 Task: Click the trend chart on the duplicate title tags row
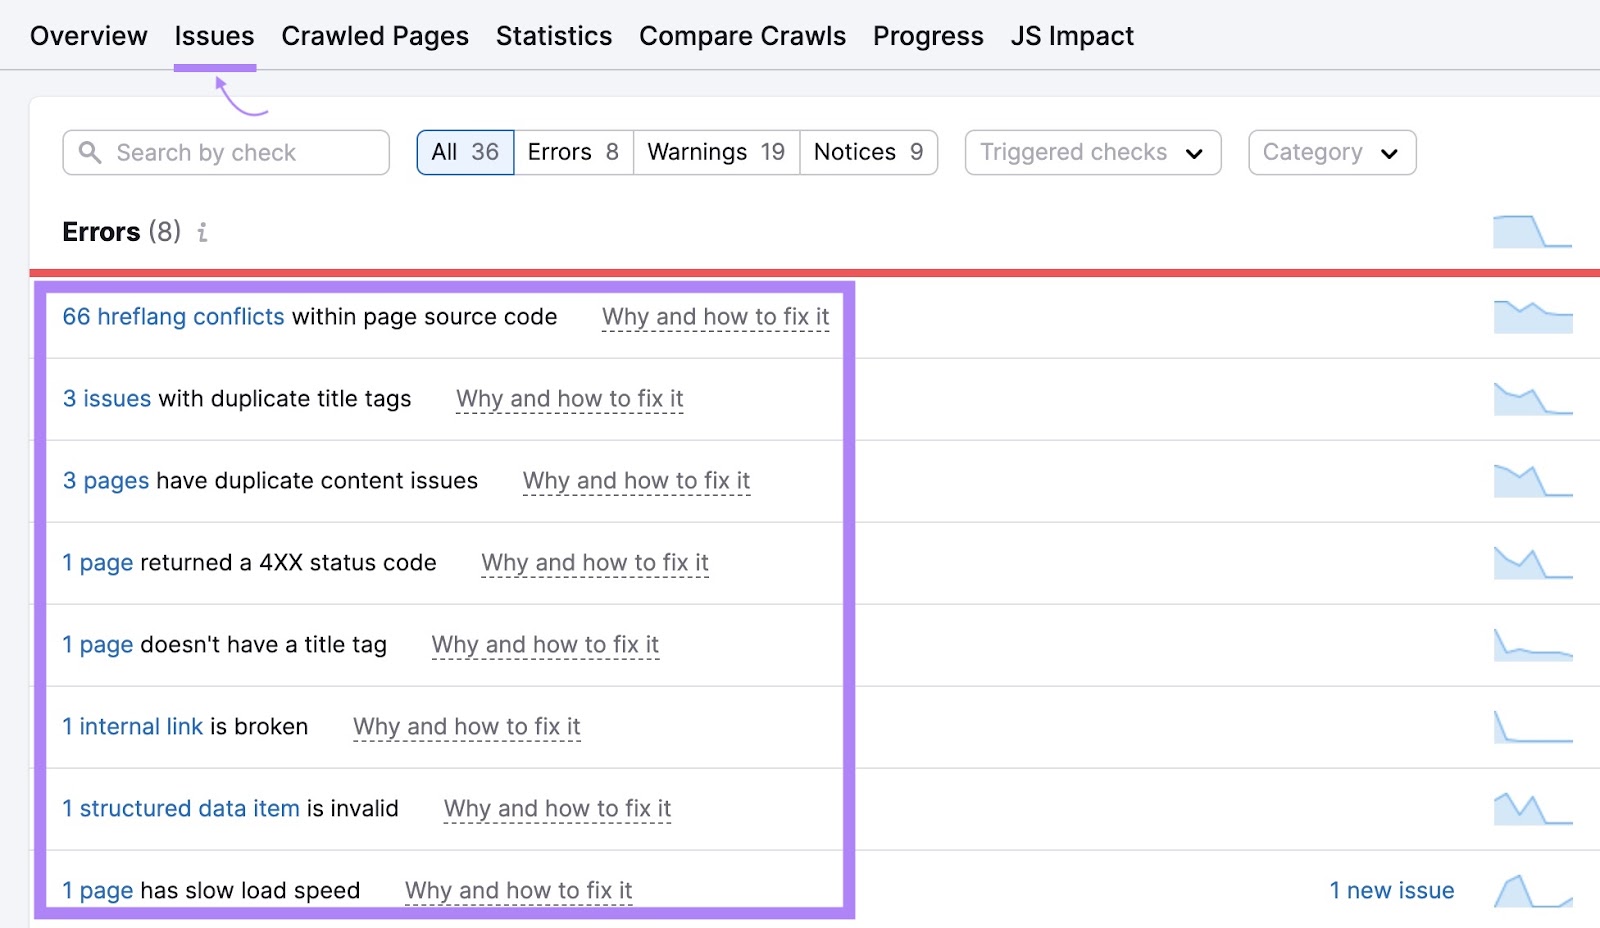(x=1532, y=398)
